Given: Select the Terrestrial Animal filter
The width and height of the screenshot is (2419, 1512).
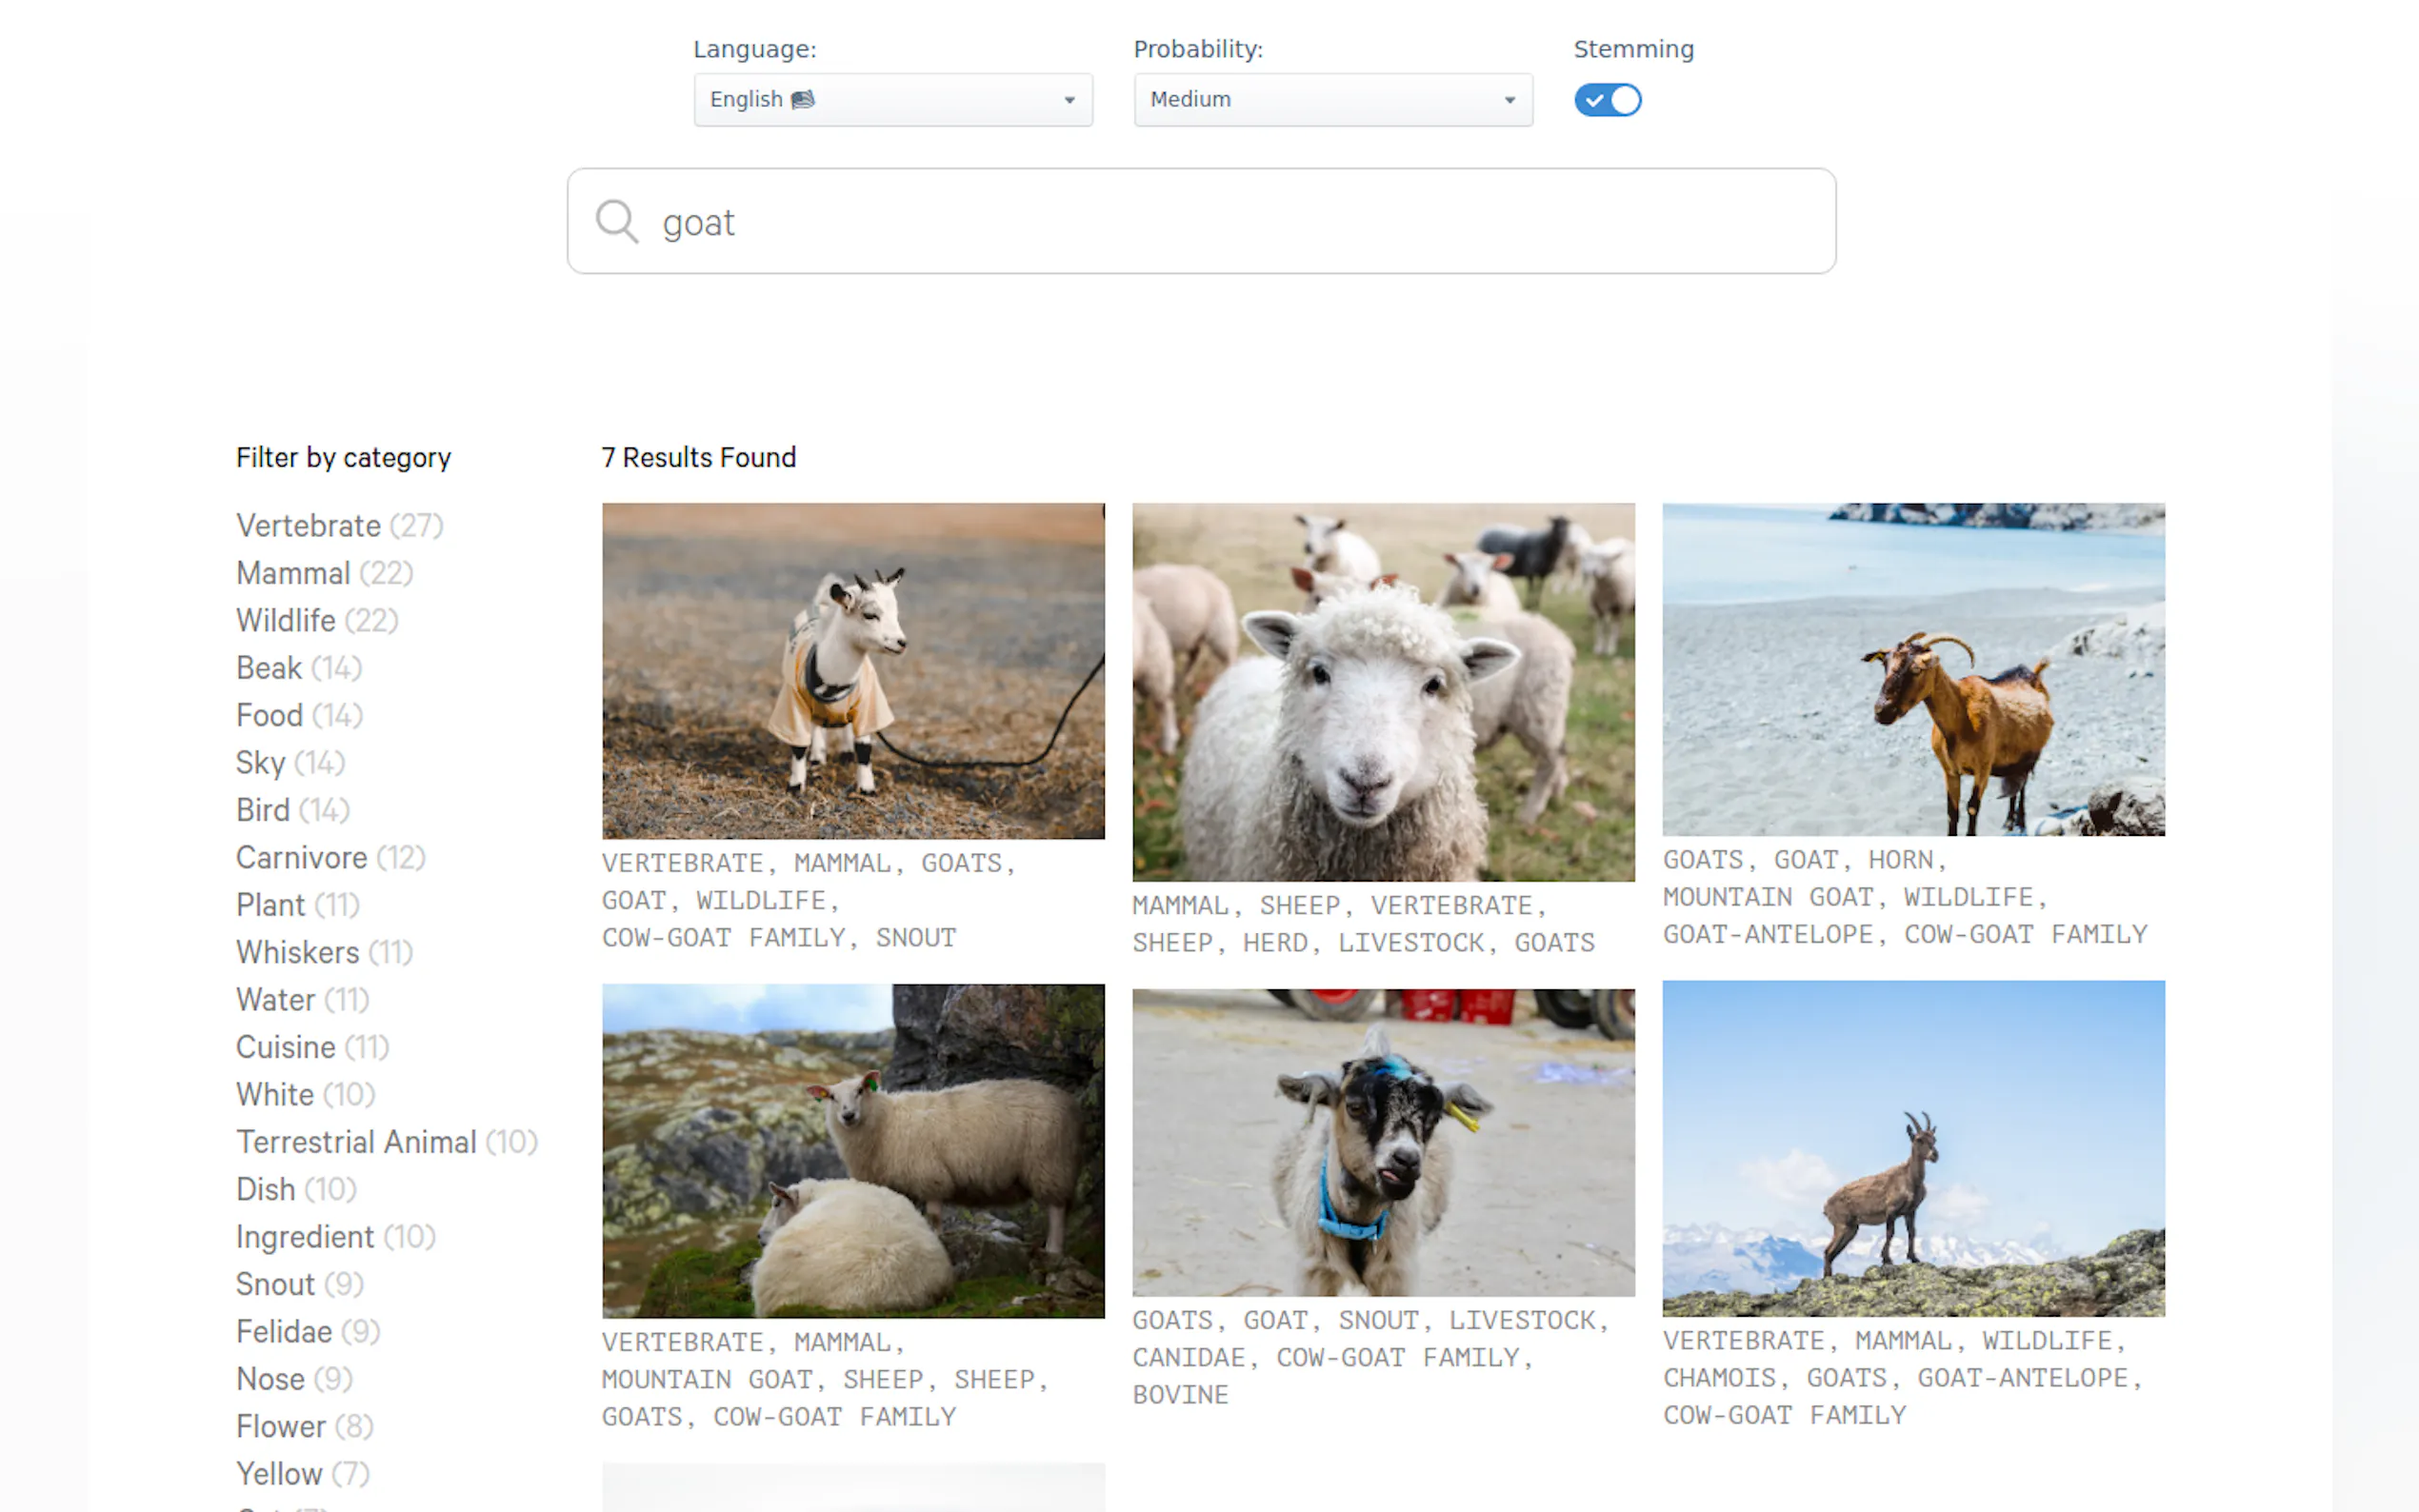Looking at the screenshot, I should coord(356,1142).
